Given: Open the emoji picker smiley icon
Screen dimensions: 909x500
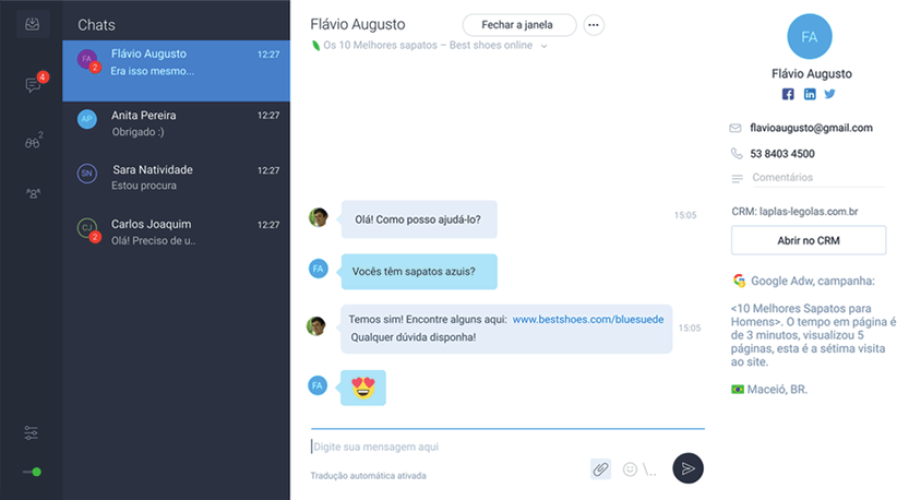Looking at the screenshot, I should point(630,469).
